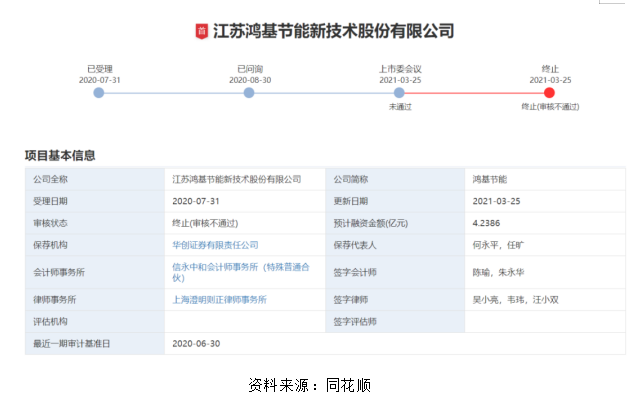
Task: Click the 终止(审核不通过) label under the red node
Action: [x=550, y=107]
